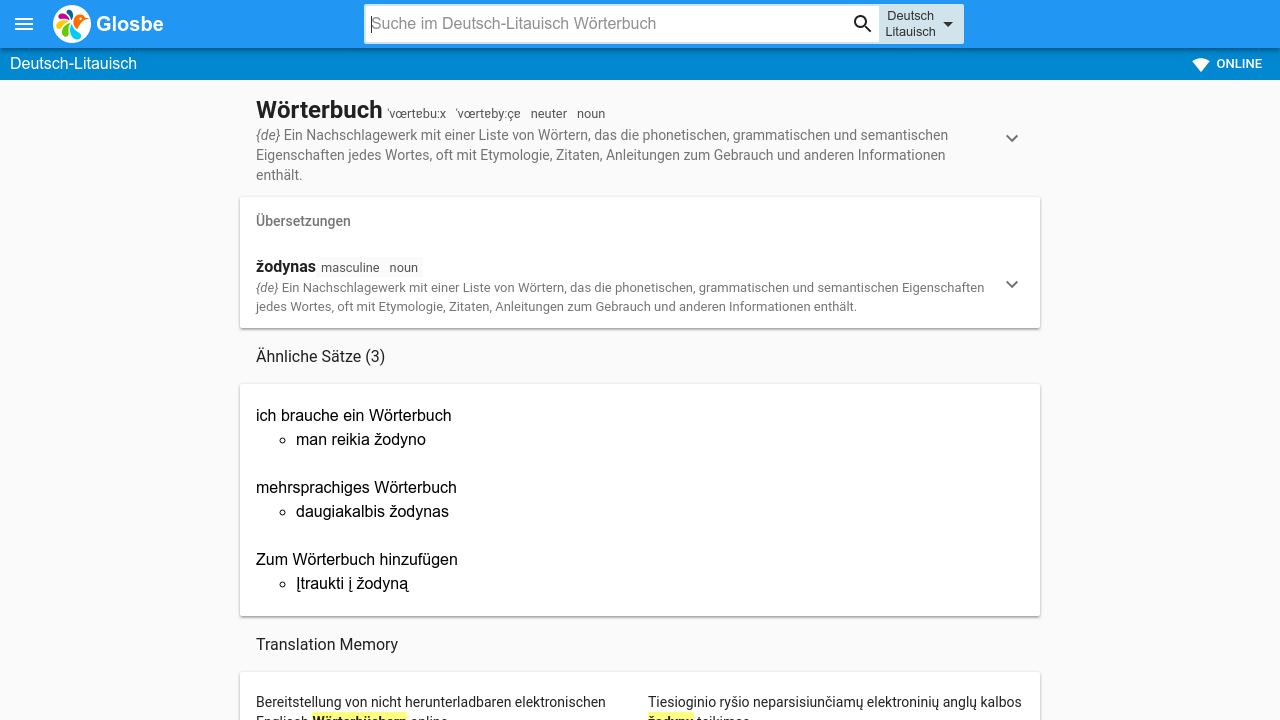Expand the Wörterbuch headword definition chevron
The width and height of the screenshot is (1280, 720).
pyautogui.click(x=1012, y=138)
